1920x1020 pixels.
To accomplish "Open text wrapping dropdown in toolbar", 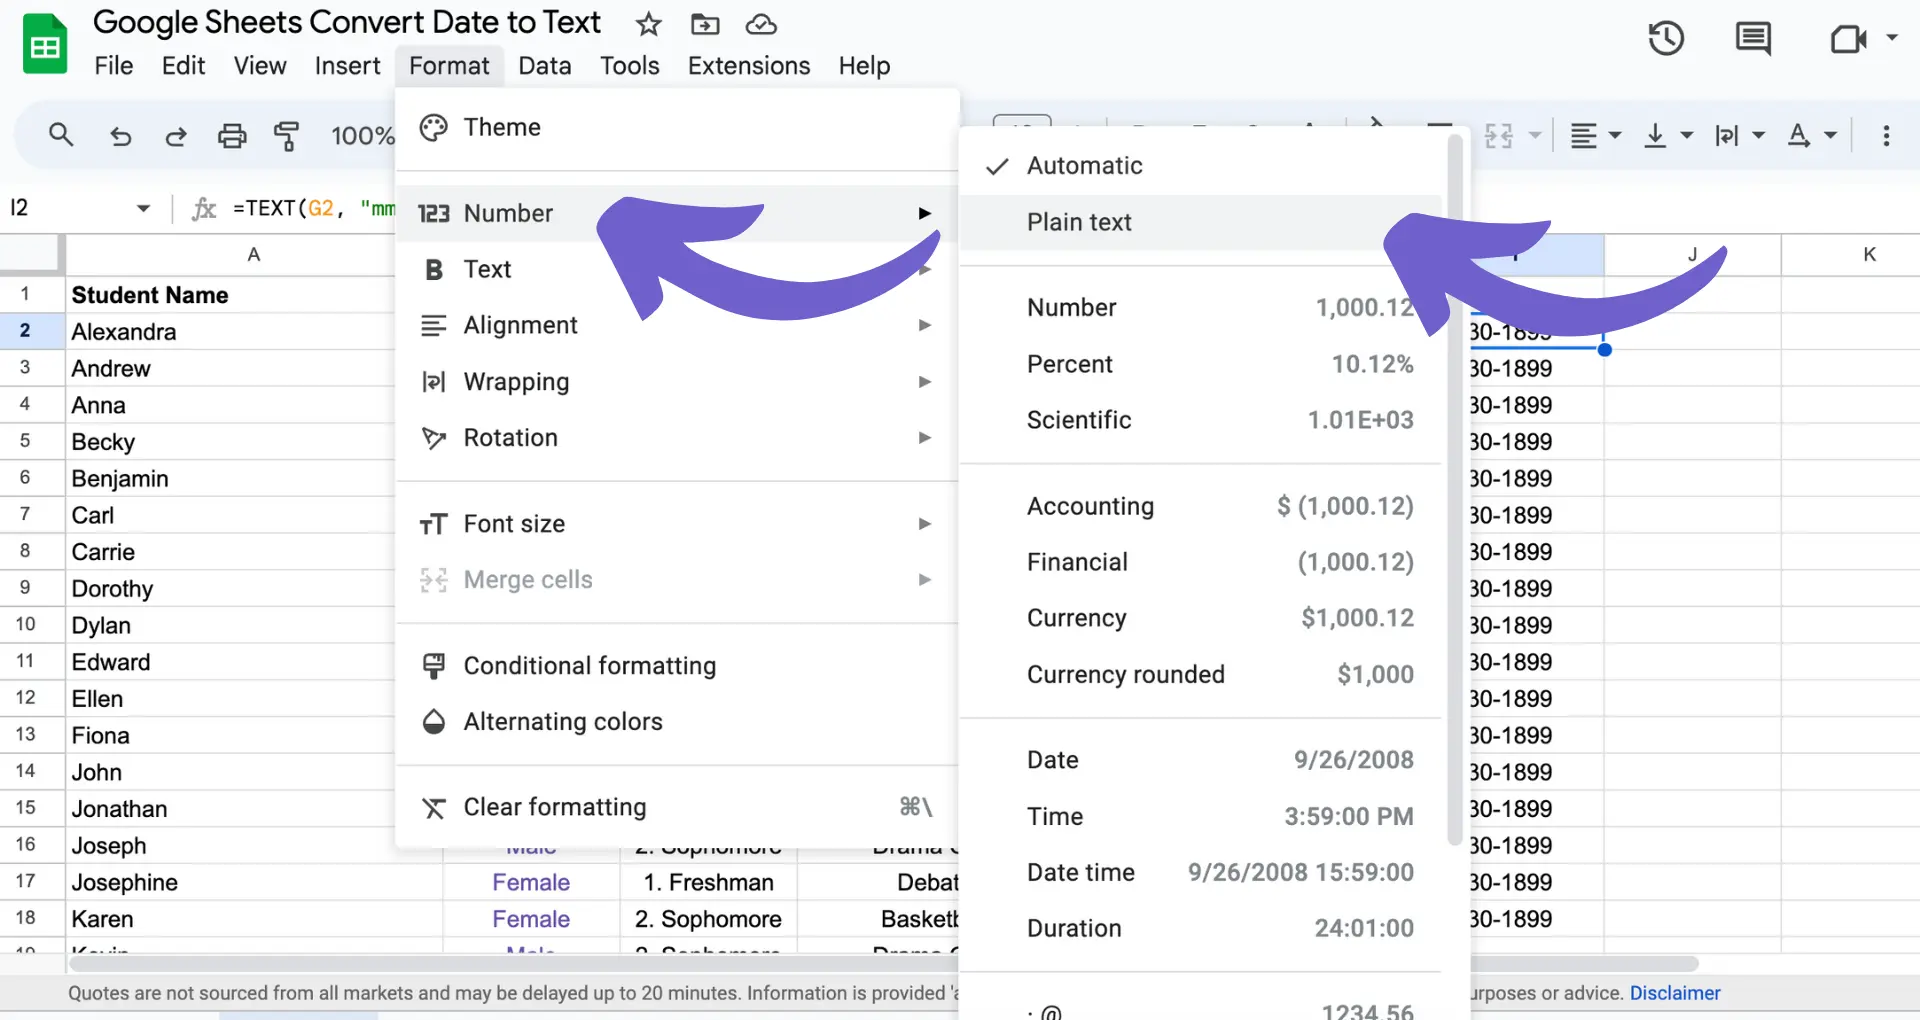I will pos(1740,136).
